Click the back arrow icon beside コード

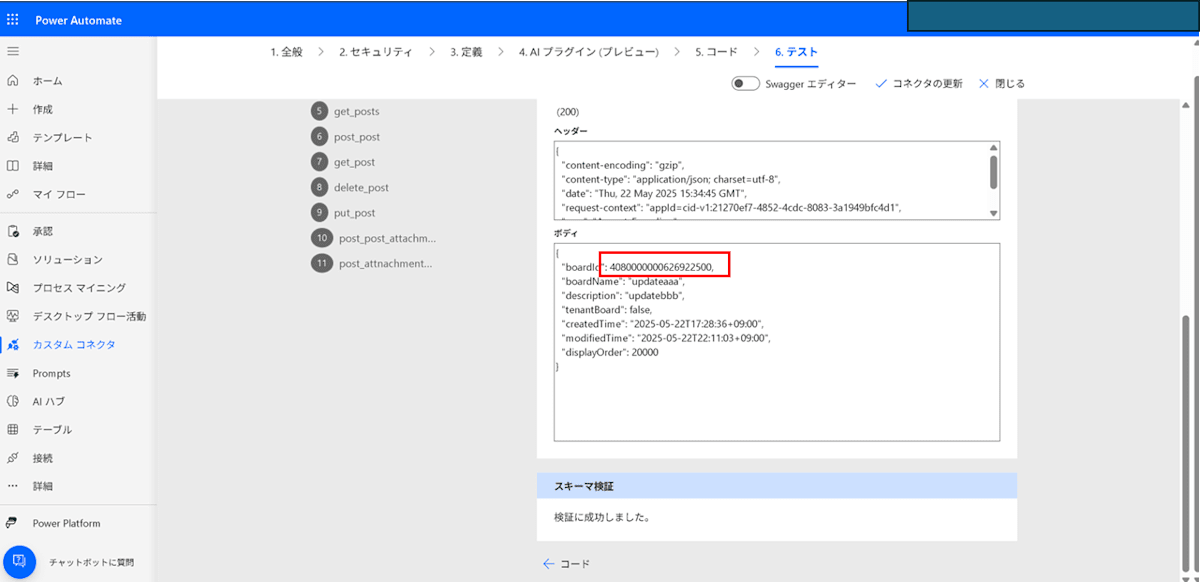pos(548,564)
